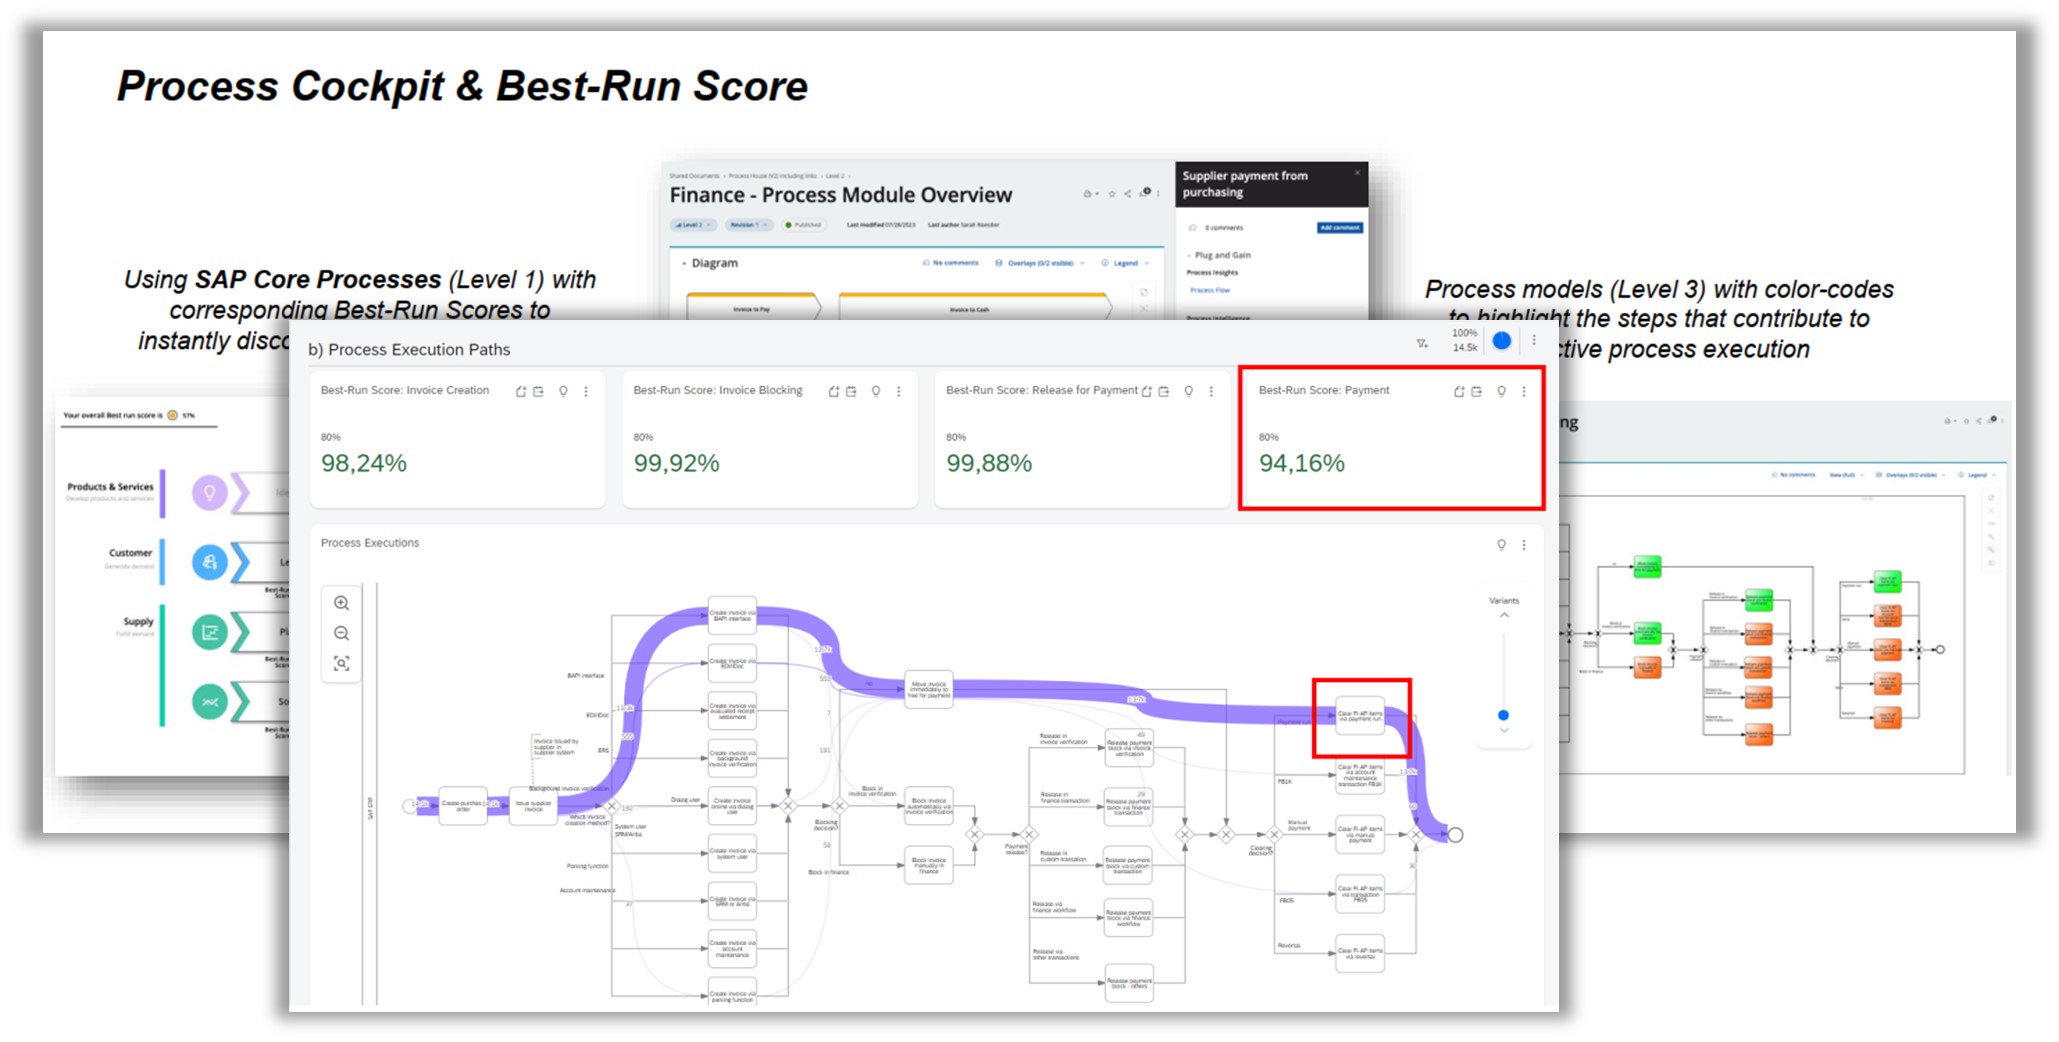The width and height of the screenshot is (2059, 1042).
Task: Click No comments link in Finance overview
Action: pyautogui.click(x=950, y=263)
